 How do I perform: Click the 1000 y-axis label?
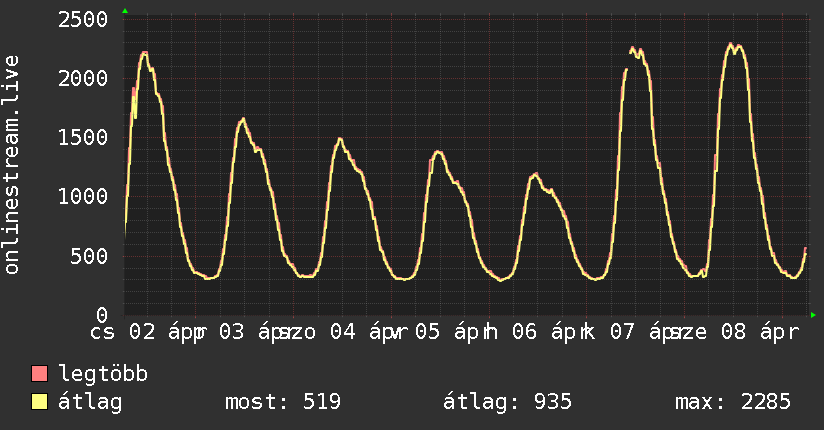pos(83,197)
